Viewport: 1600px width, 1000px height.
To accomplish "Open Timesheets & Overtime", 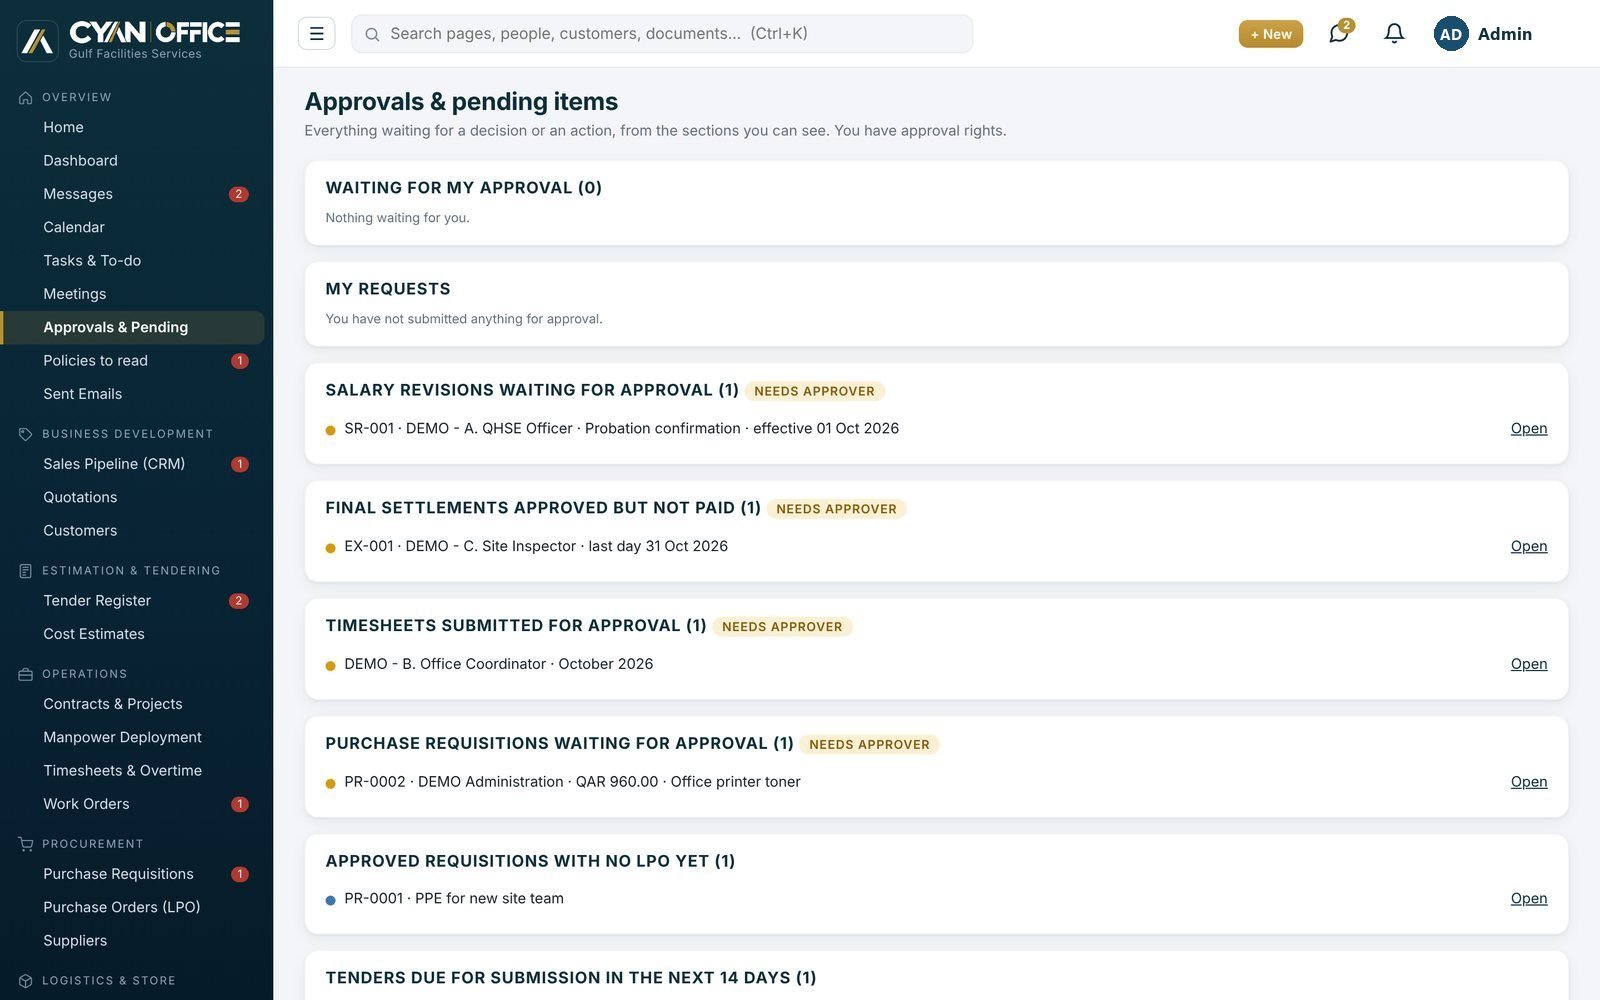I will click(x=132, y=771).
